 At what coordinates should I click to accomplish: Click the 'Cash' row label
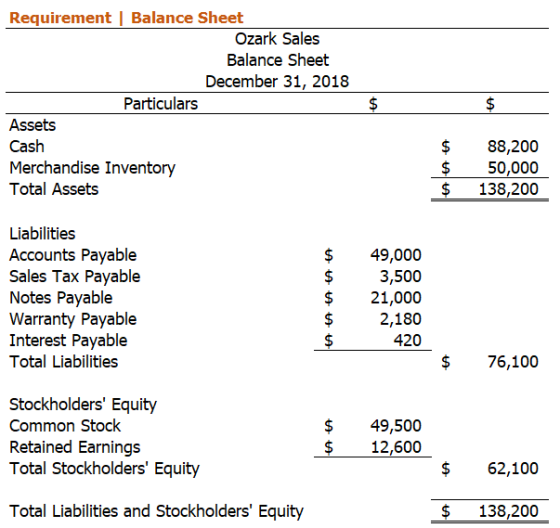coord(27,146)
